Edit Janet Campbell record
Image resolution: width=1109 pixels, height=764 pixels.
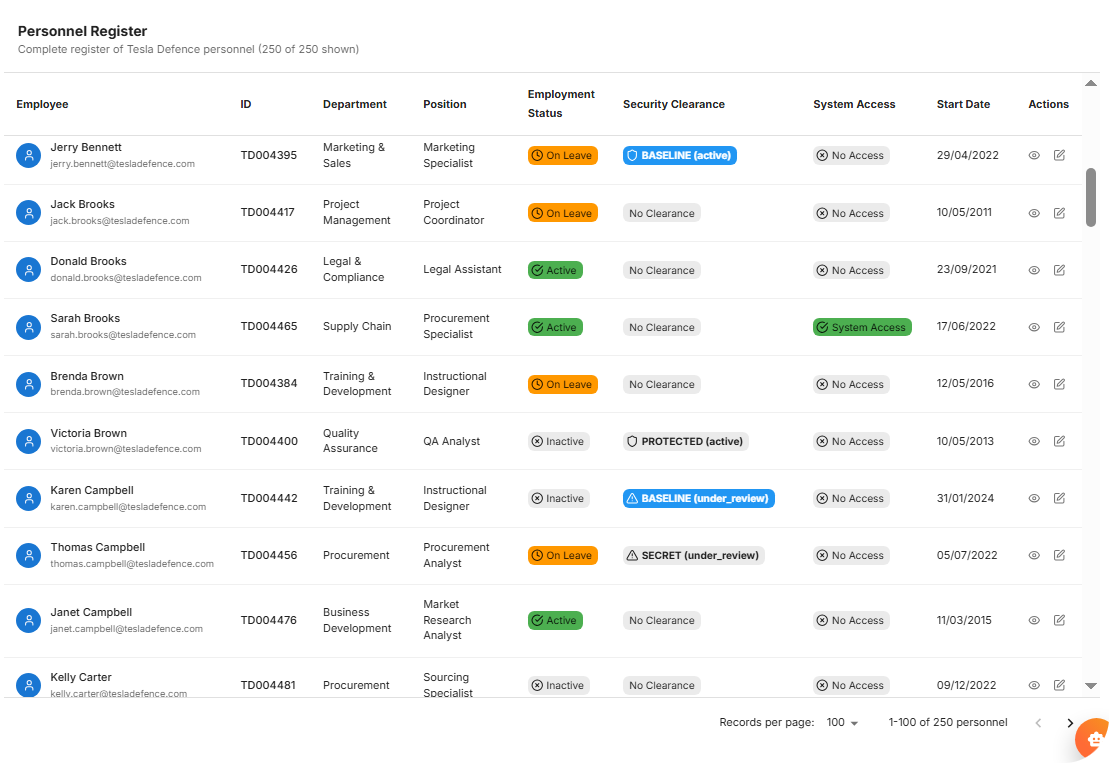click(1059, 620)
